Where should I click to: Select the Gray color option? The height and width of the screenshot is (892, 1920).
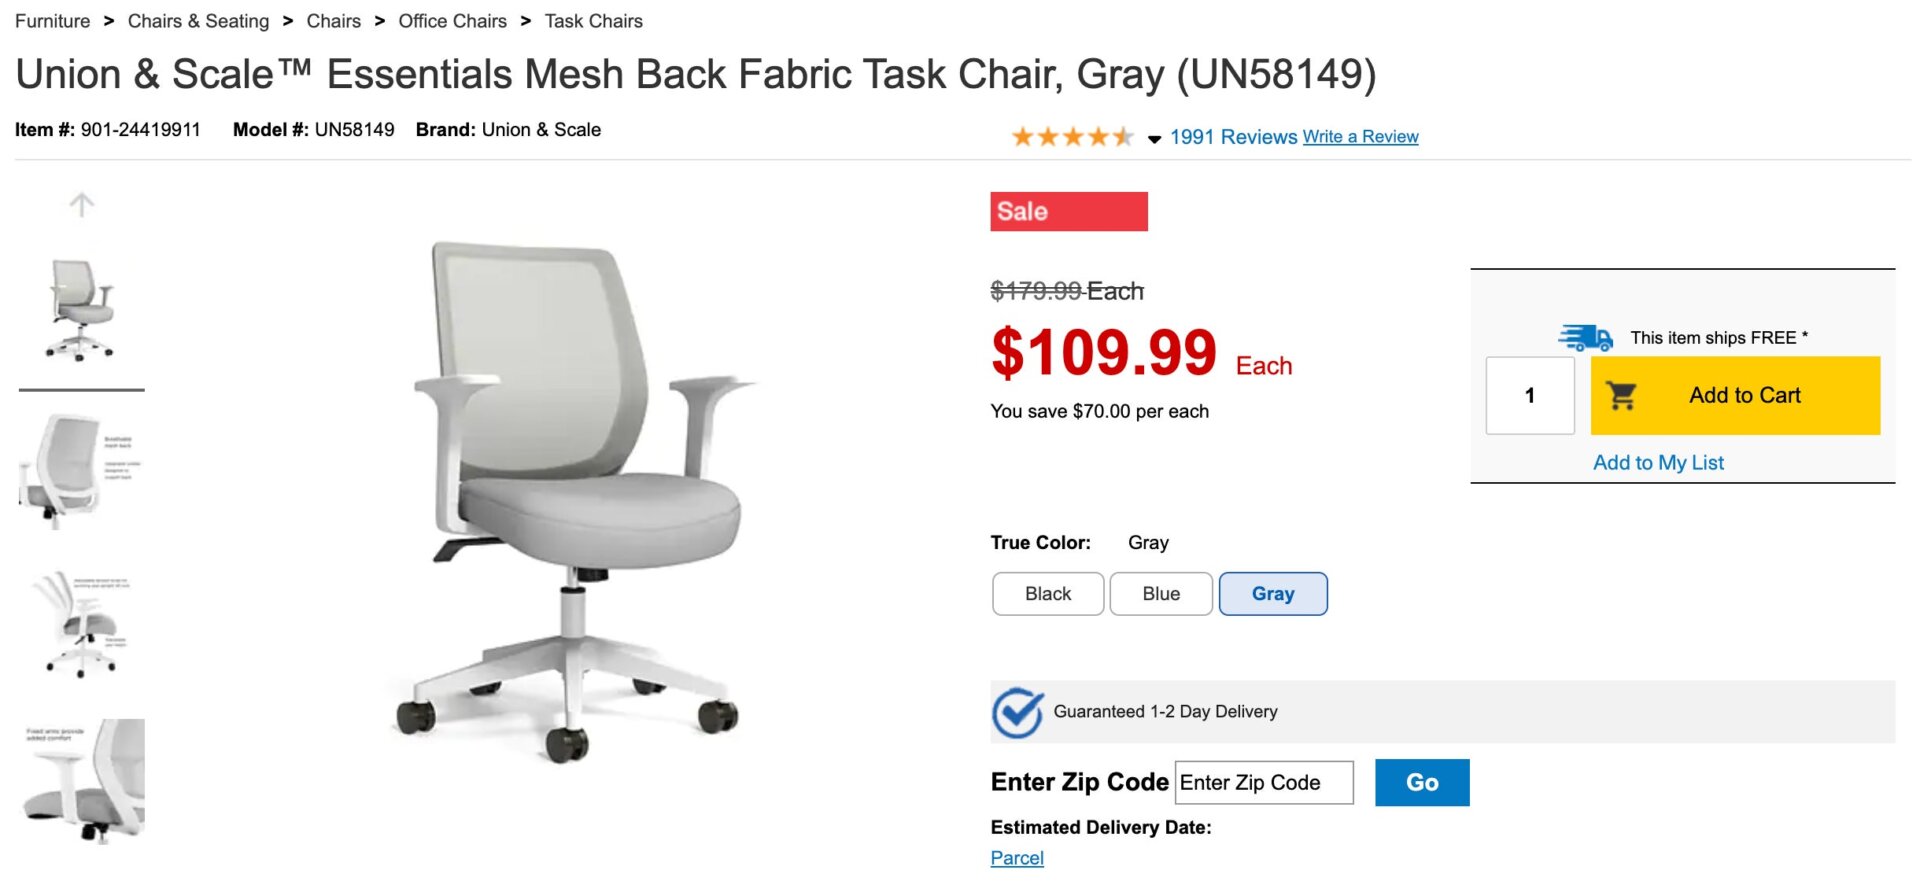(x=1273, y=593)
